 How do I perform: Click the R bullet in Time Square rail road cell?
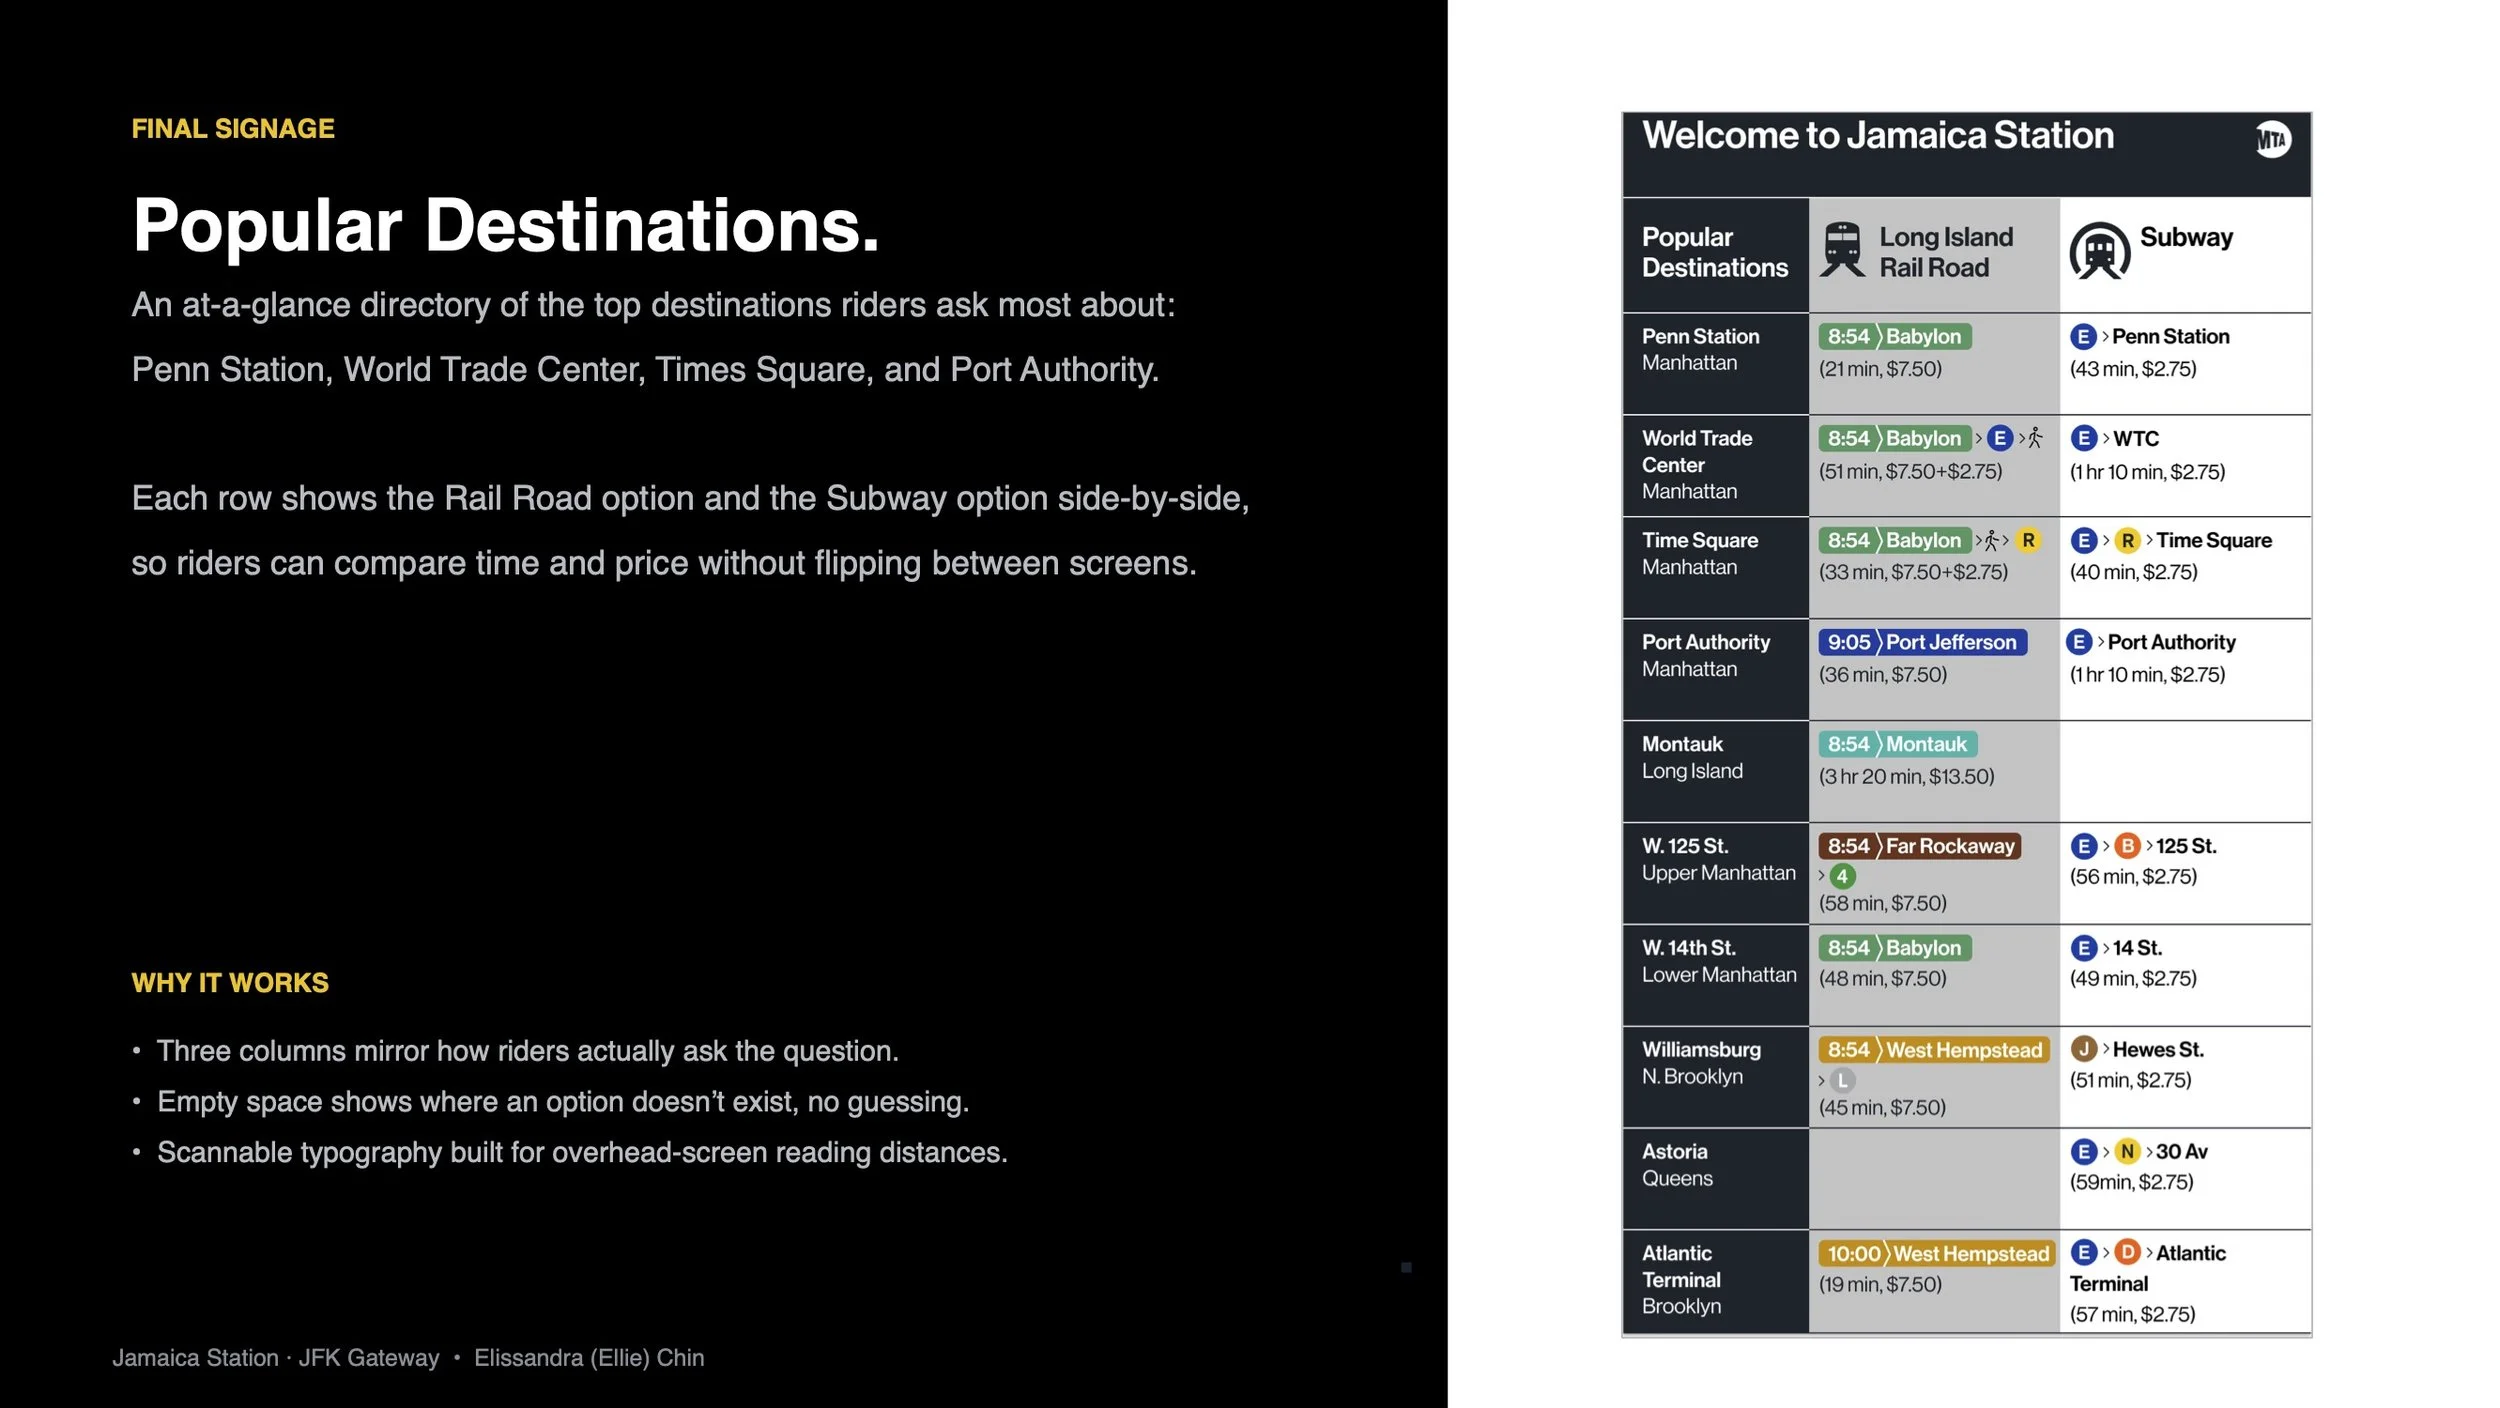pyautogui.click(x=2028, y=541)
